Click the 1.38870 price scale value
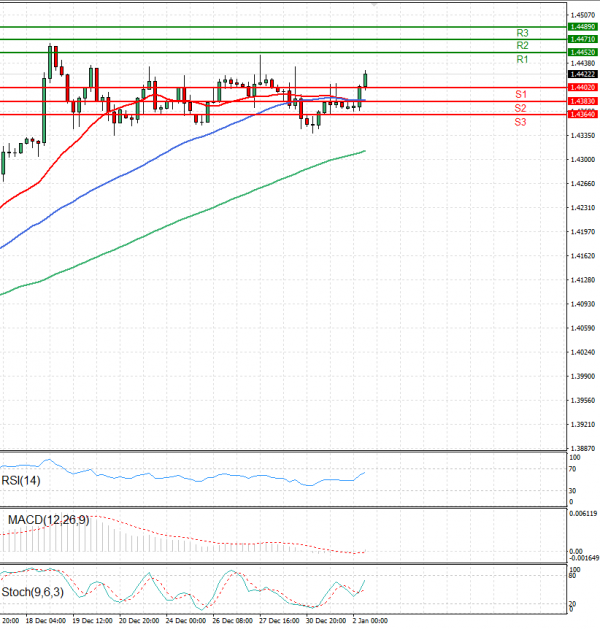600x629 pixels. click(583, 448)
